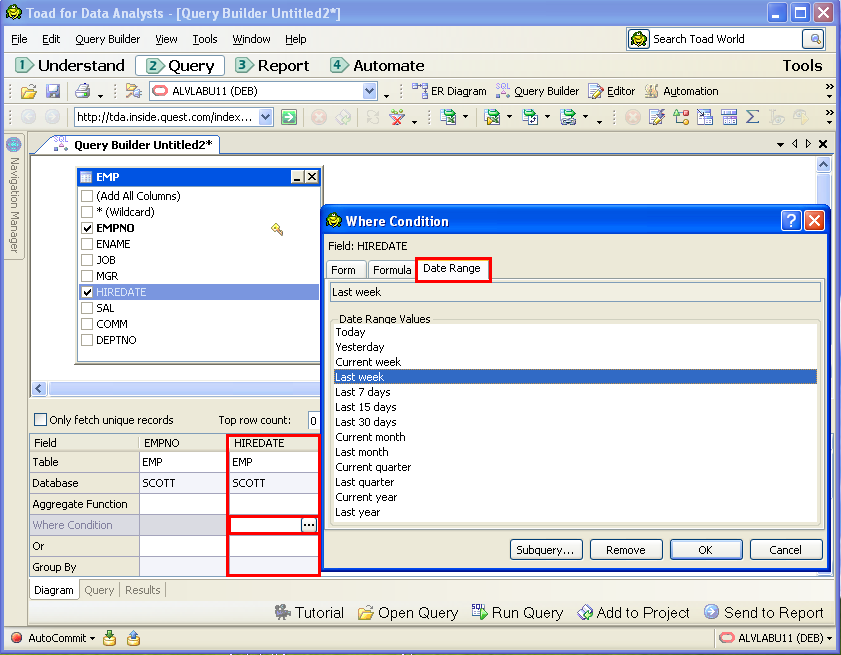Click the Sigma aggregate toolbar icon
The height and width of the screenshot is (655, 841).
tap(753, 117)
